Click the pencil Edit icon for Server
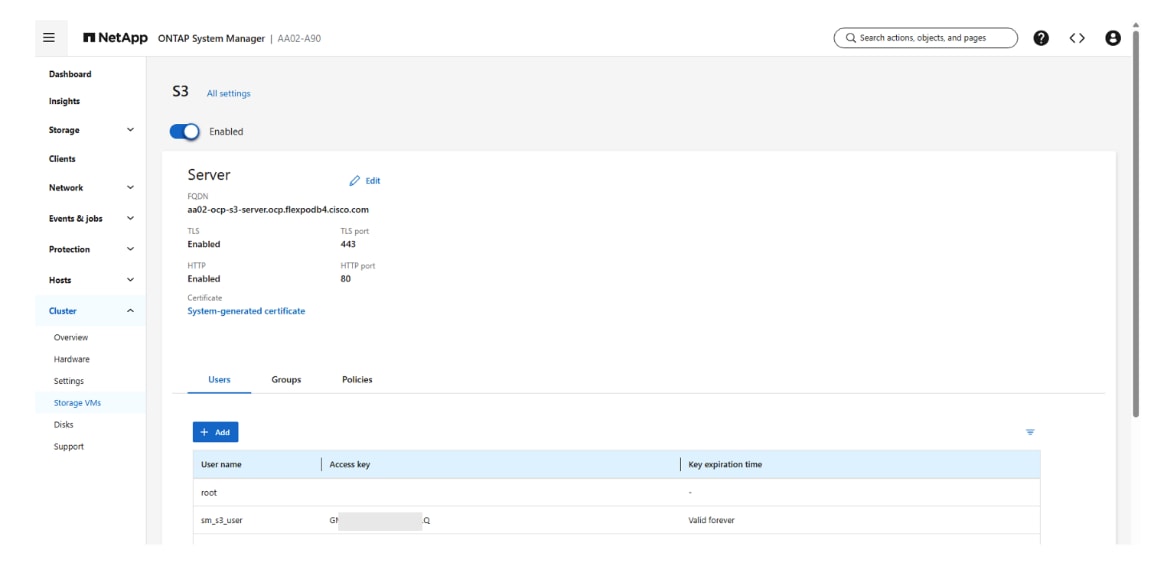This screenshot has height=569, width=1154. coord(355,180)
